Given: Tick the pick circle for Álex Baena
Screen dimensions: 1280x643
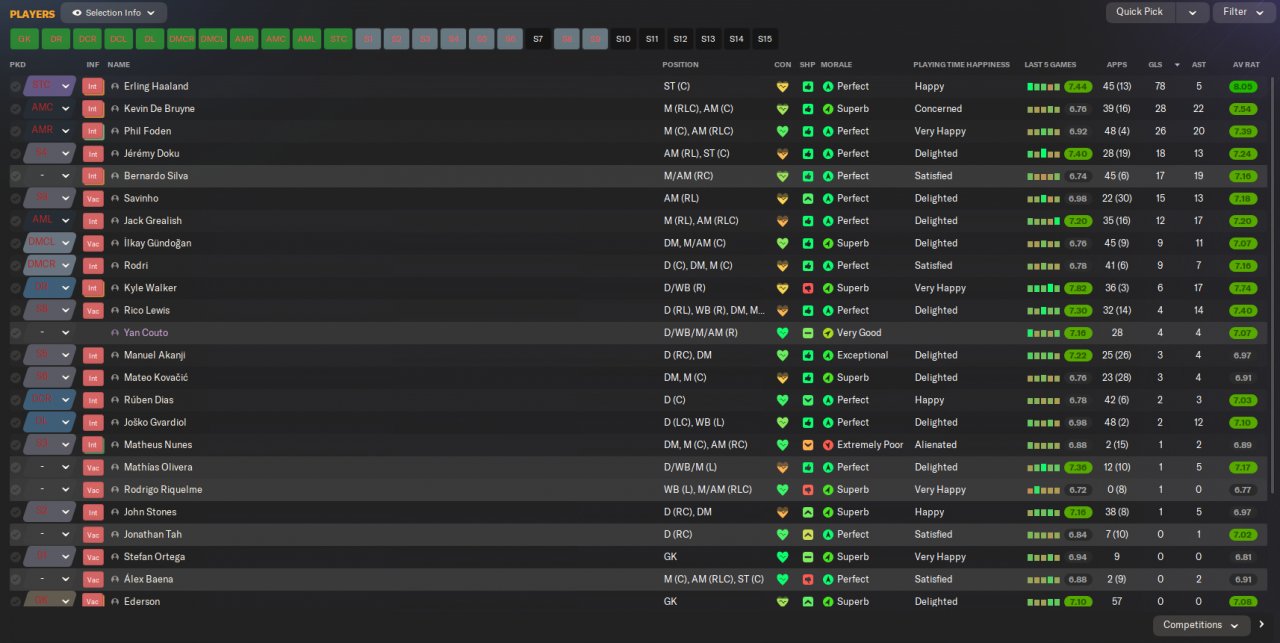Looking at the screenshot, I should click(15, 579).
